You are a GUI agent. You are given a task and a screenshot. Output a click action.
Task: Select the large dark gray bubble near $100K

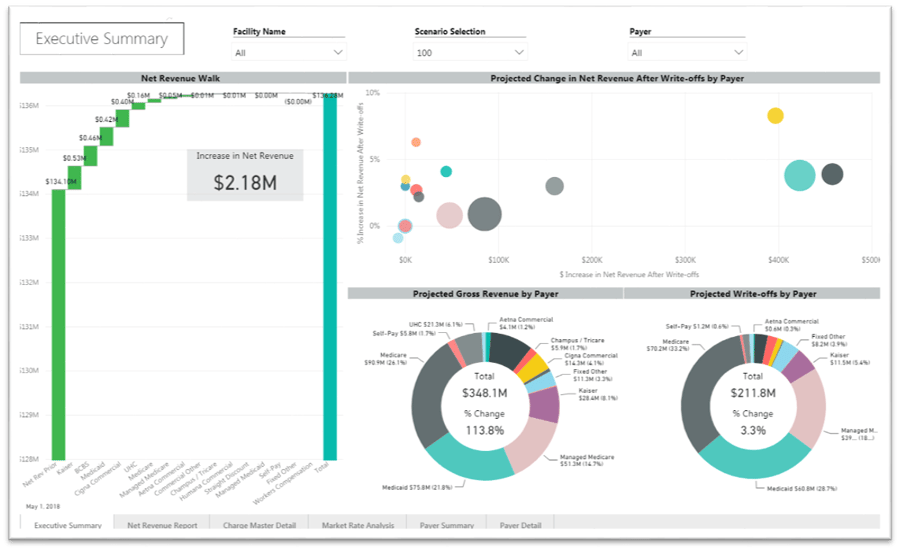484,214
